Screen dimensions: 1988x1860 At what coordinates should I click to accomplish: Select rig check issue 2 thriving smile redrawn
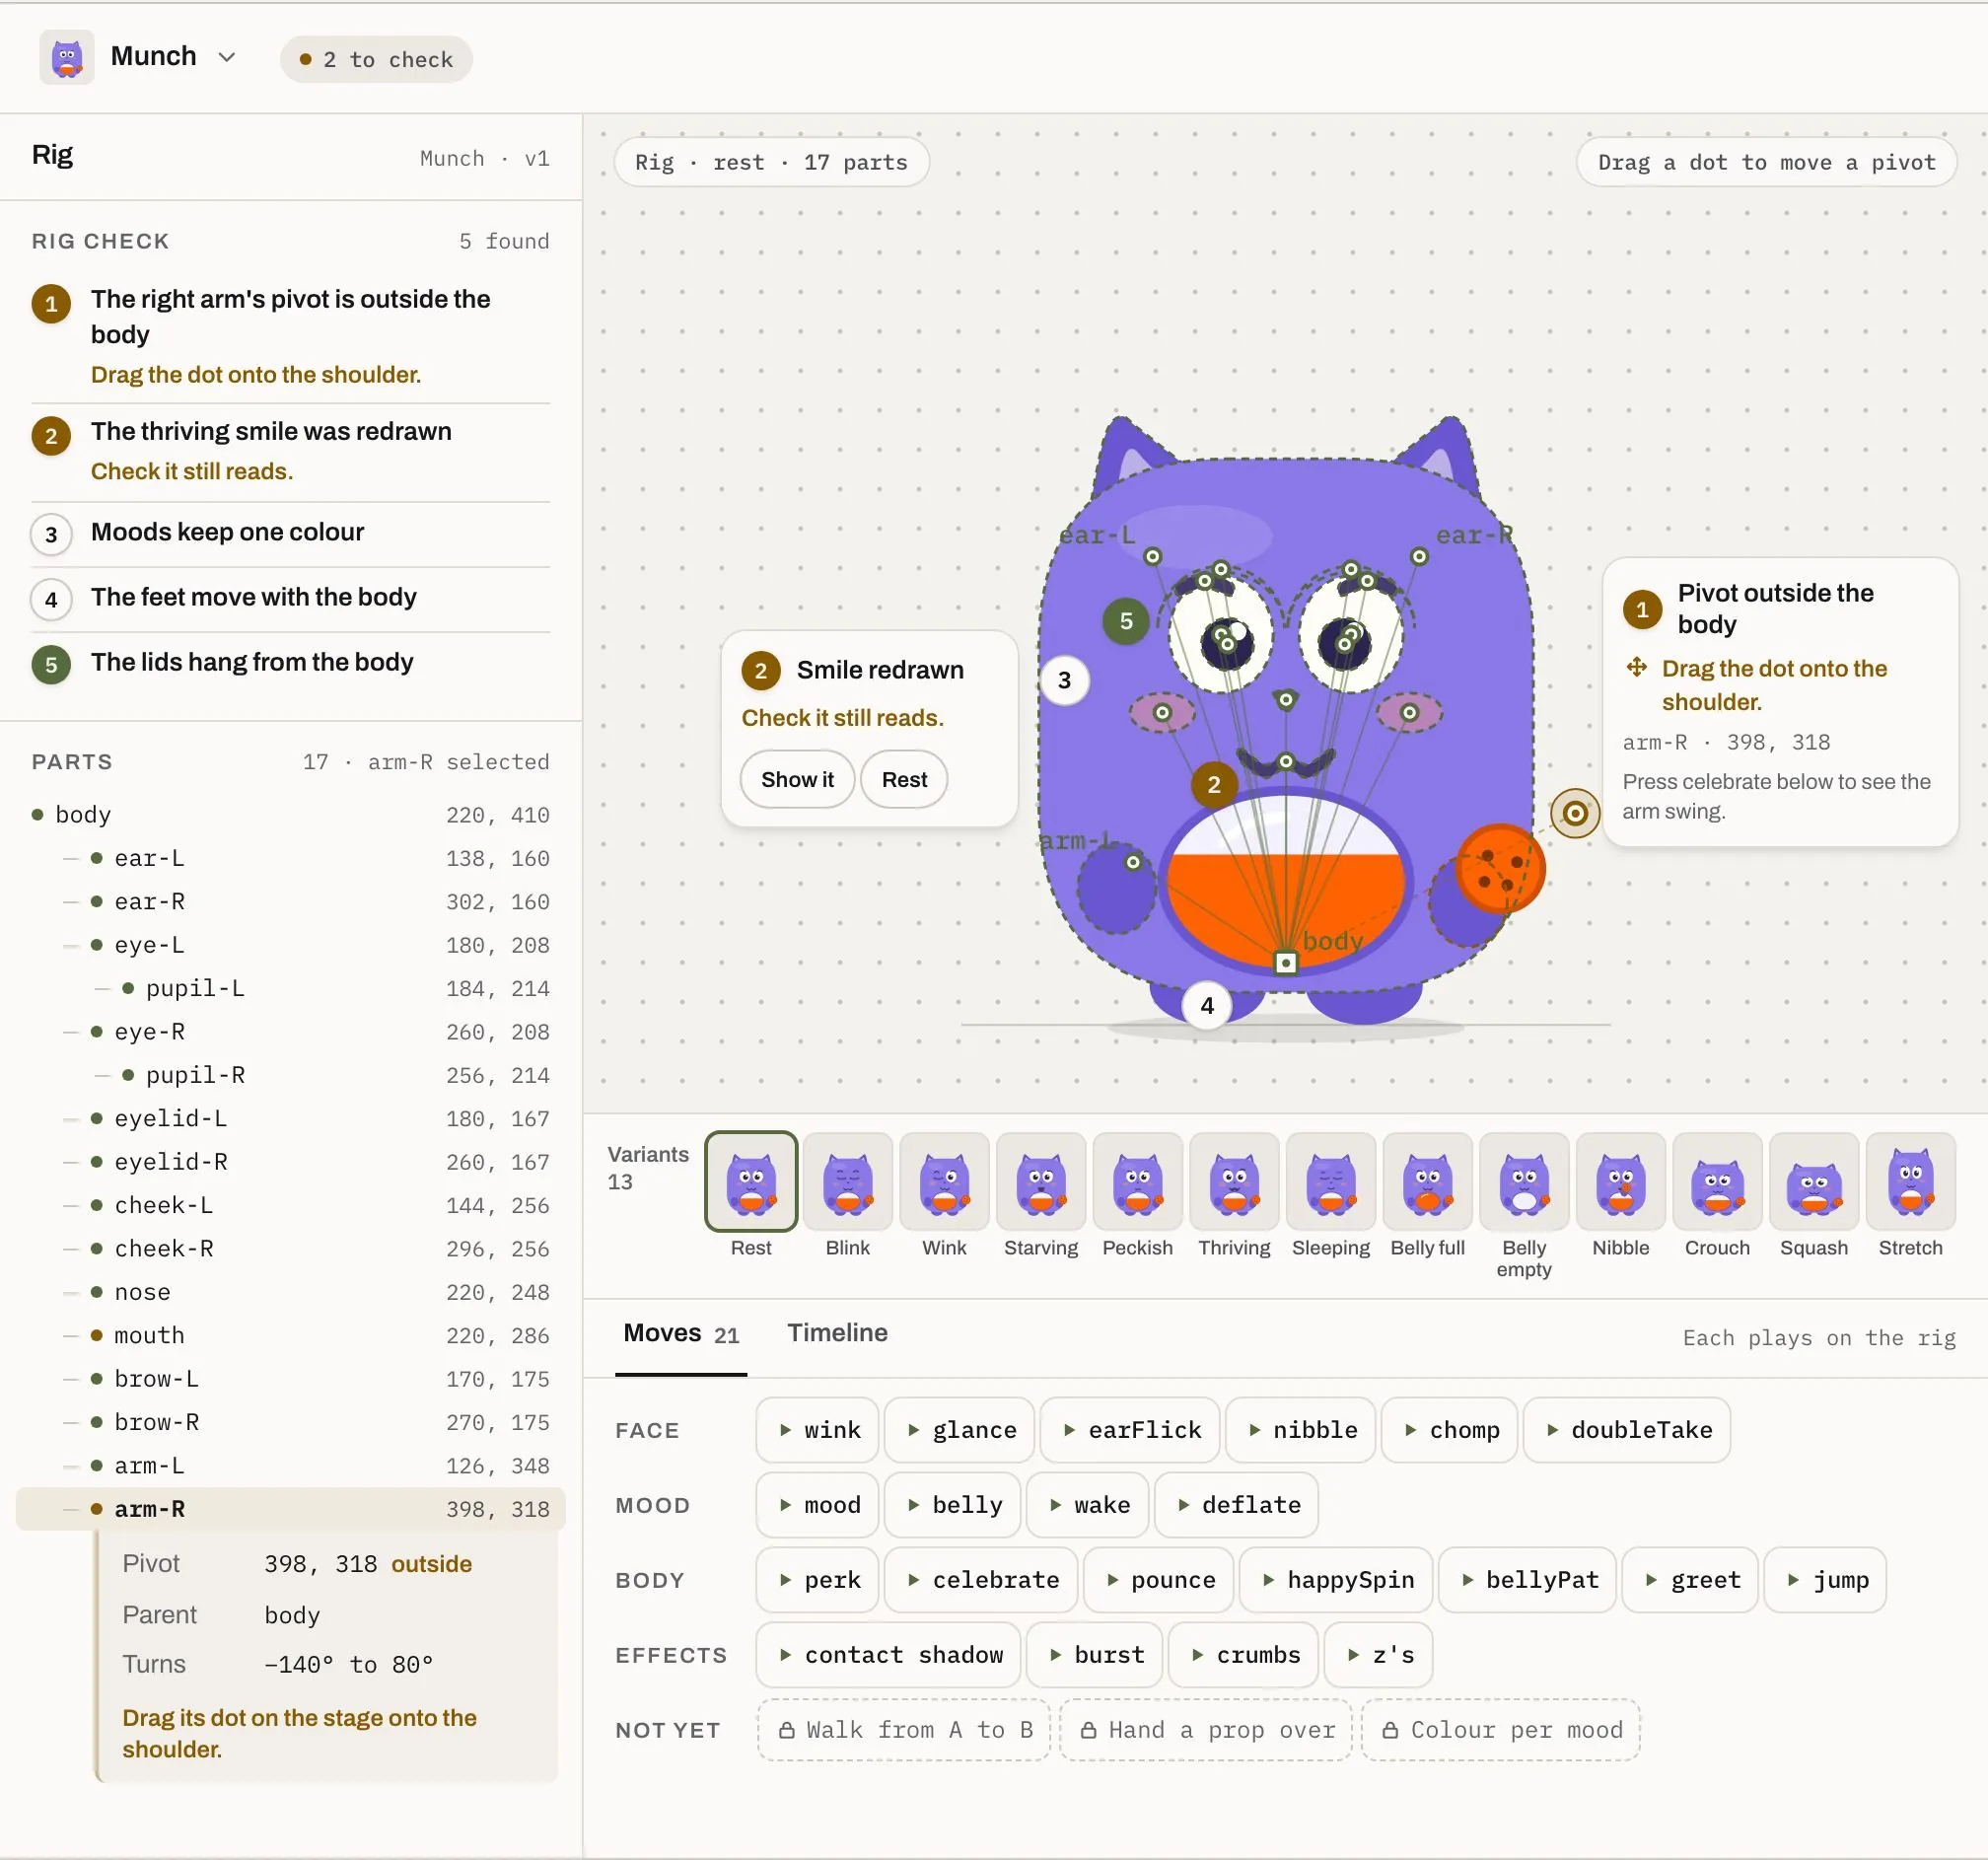point(290,451)
